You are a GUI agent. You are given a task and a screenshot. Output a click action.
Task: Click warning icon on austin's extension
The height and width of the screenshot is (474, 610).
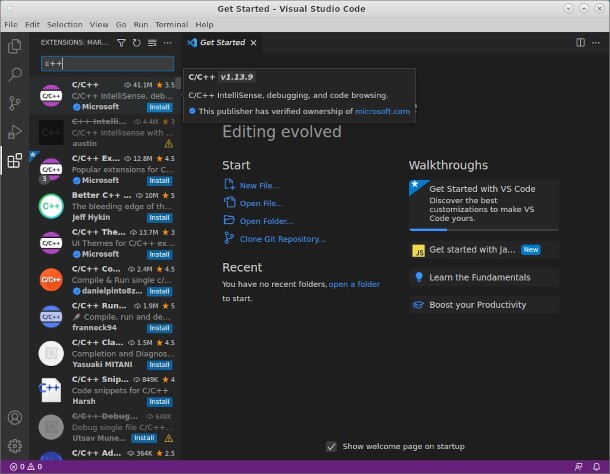pyautogui.click(x=168, y=144)
